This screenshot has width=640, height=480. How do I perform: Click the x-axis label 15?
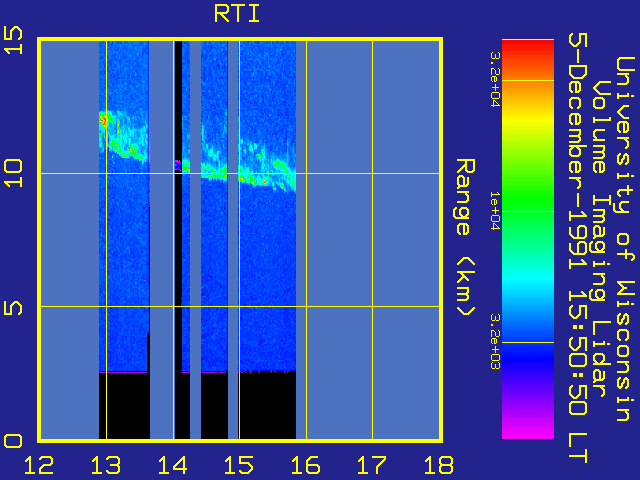[239, 465]
